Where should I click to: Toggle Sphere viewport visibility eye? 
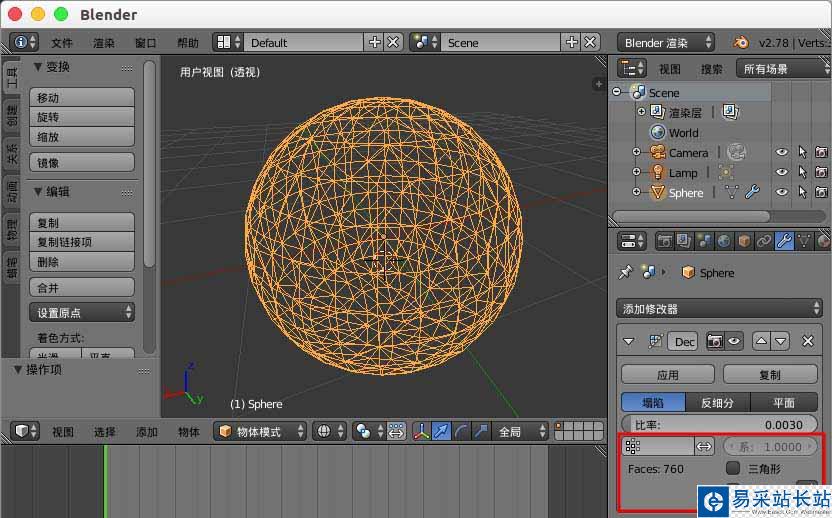point(782,192)
